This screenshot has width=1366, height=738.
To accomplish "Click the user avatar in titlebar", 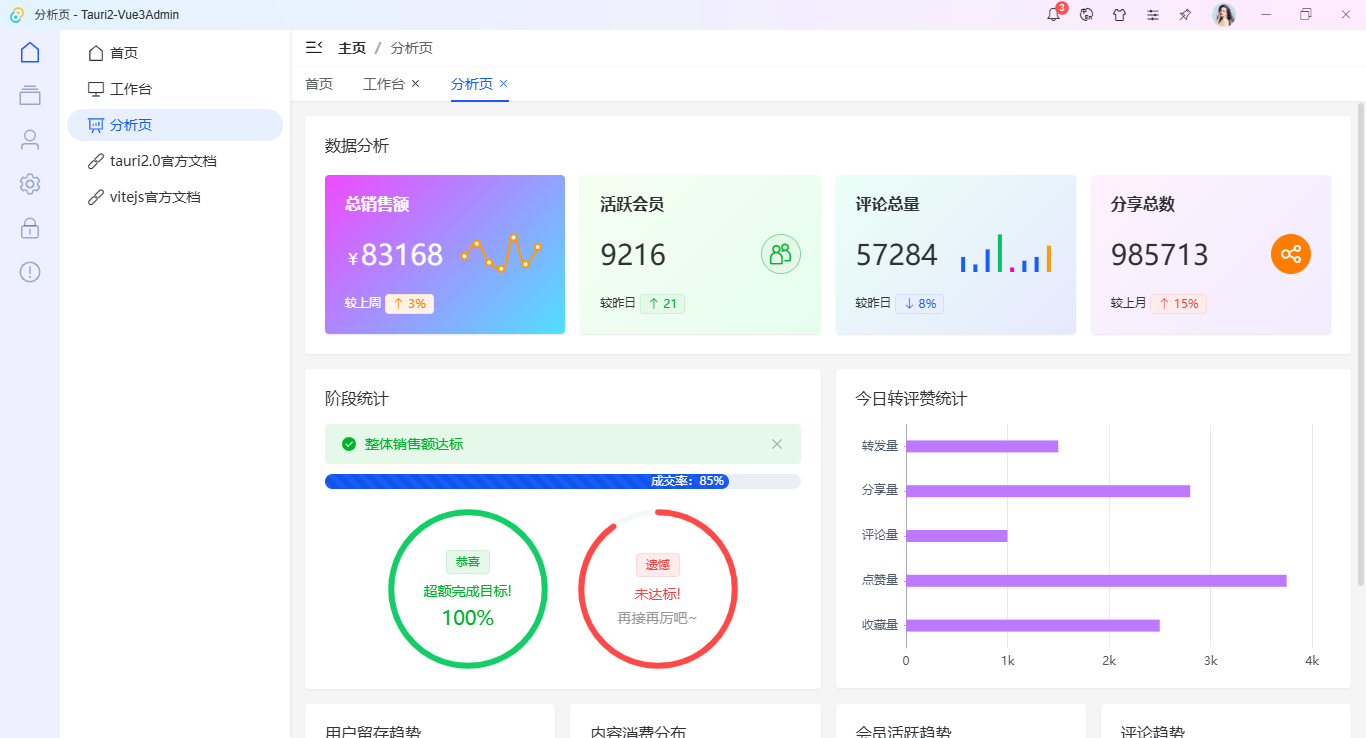I will tap(1223, 15).
